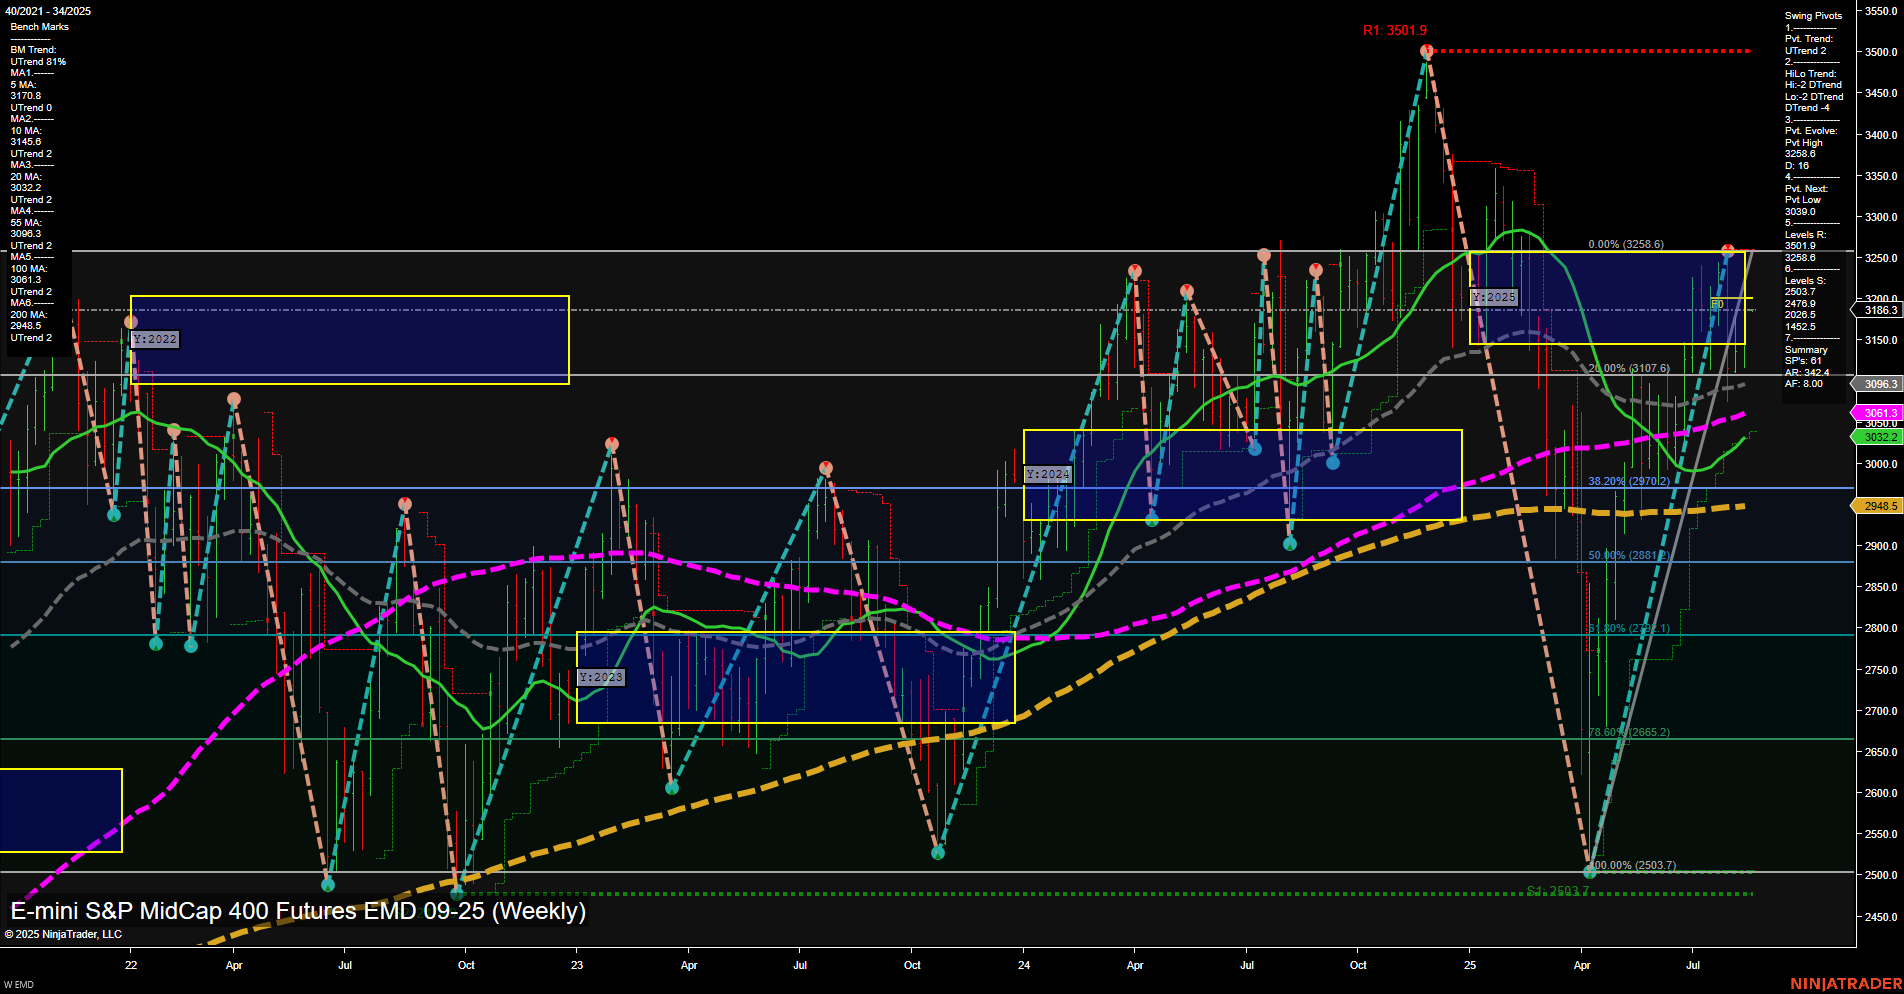Click the Y:2024 yearly range label

point(1048,474)
